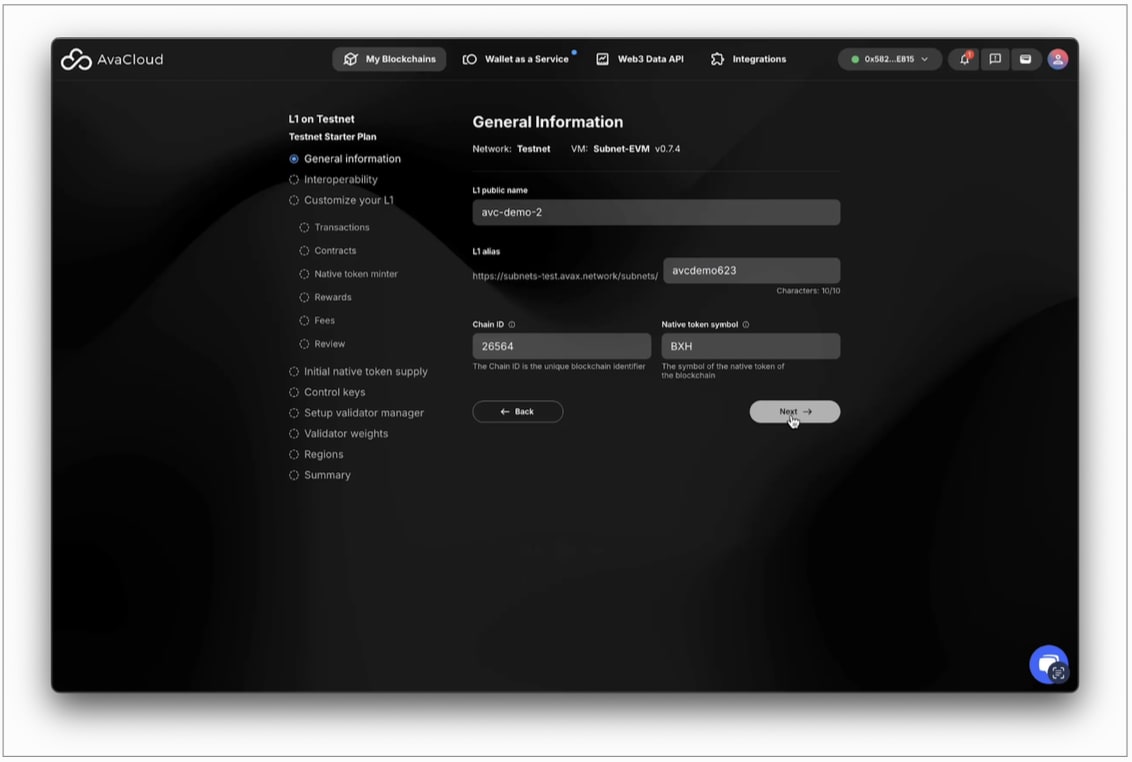Open the Web3 Data API tab
The image size is (1132, 762).
pos(640,59)
